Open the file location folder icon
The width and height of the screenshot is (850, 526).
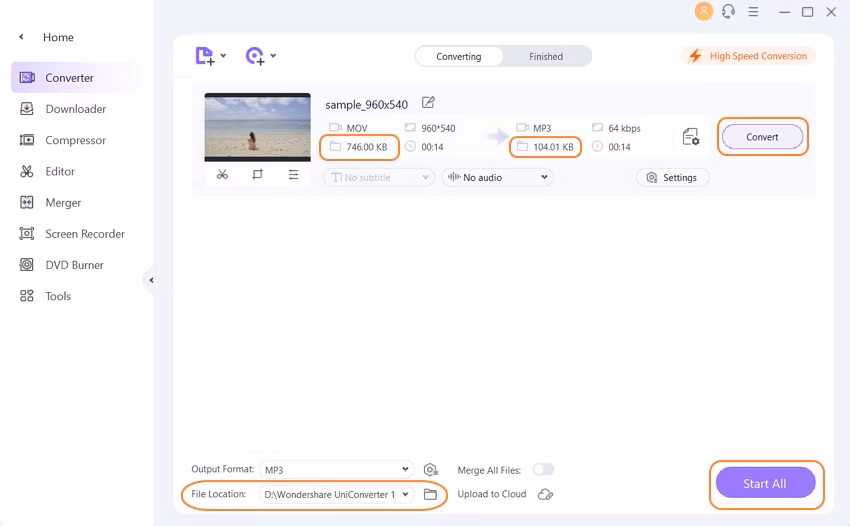tap(431, 494)
